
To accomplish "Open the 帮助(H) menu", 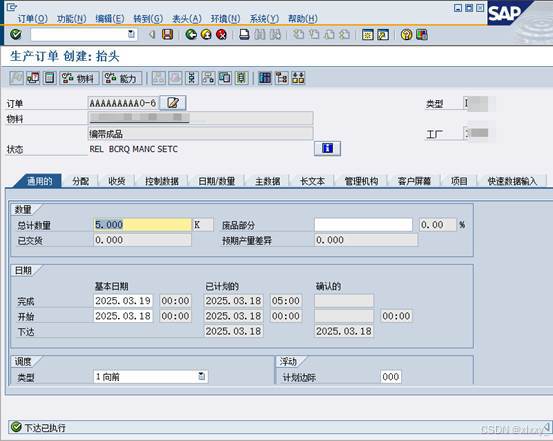I will pyautogui.click(x=303, y=18).
